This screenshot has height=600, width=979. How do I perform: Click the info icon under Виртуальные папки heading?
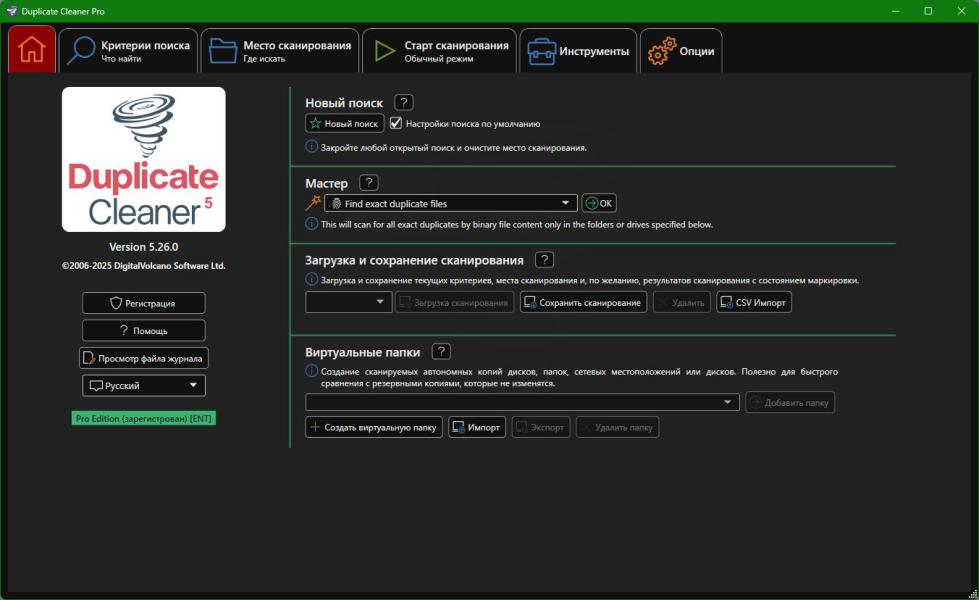tap(311, 371)
